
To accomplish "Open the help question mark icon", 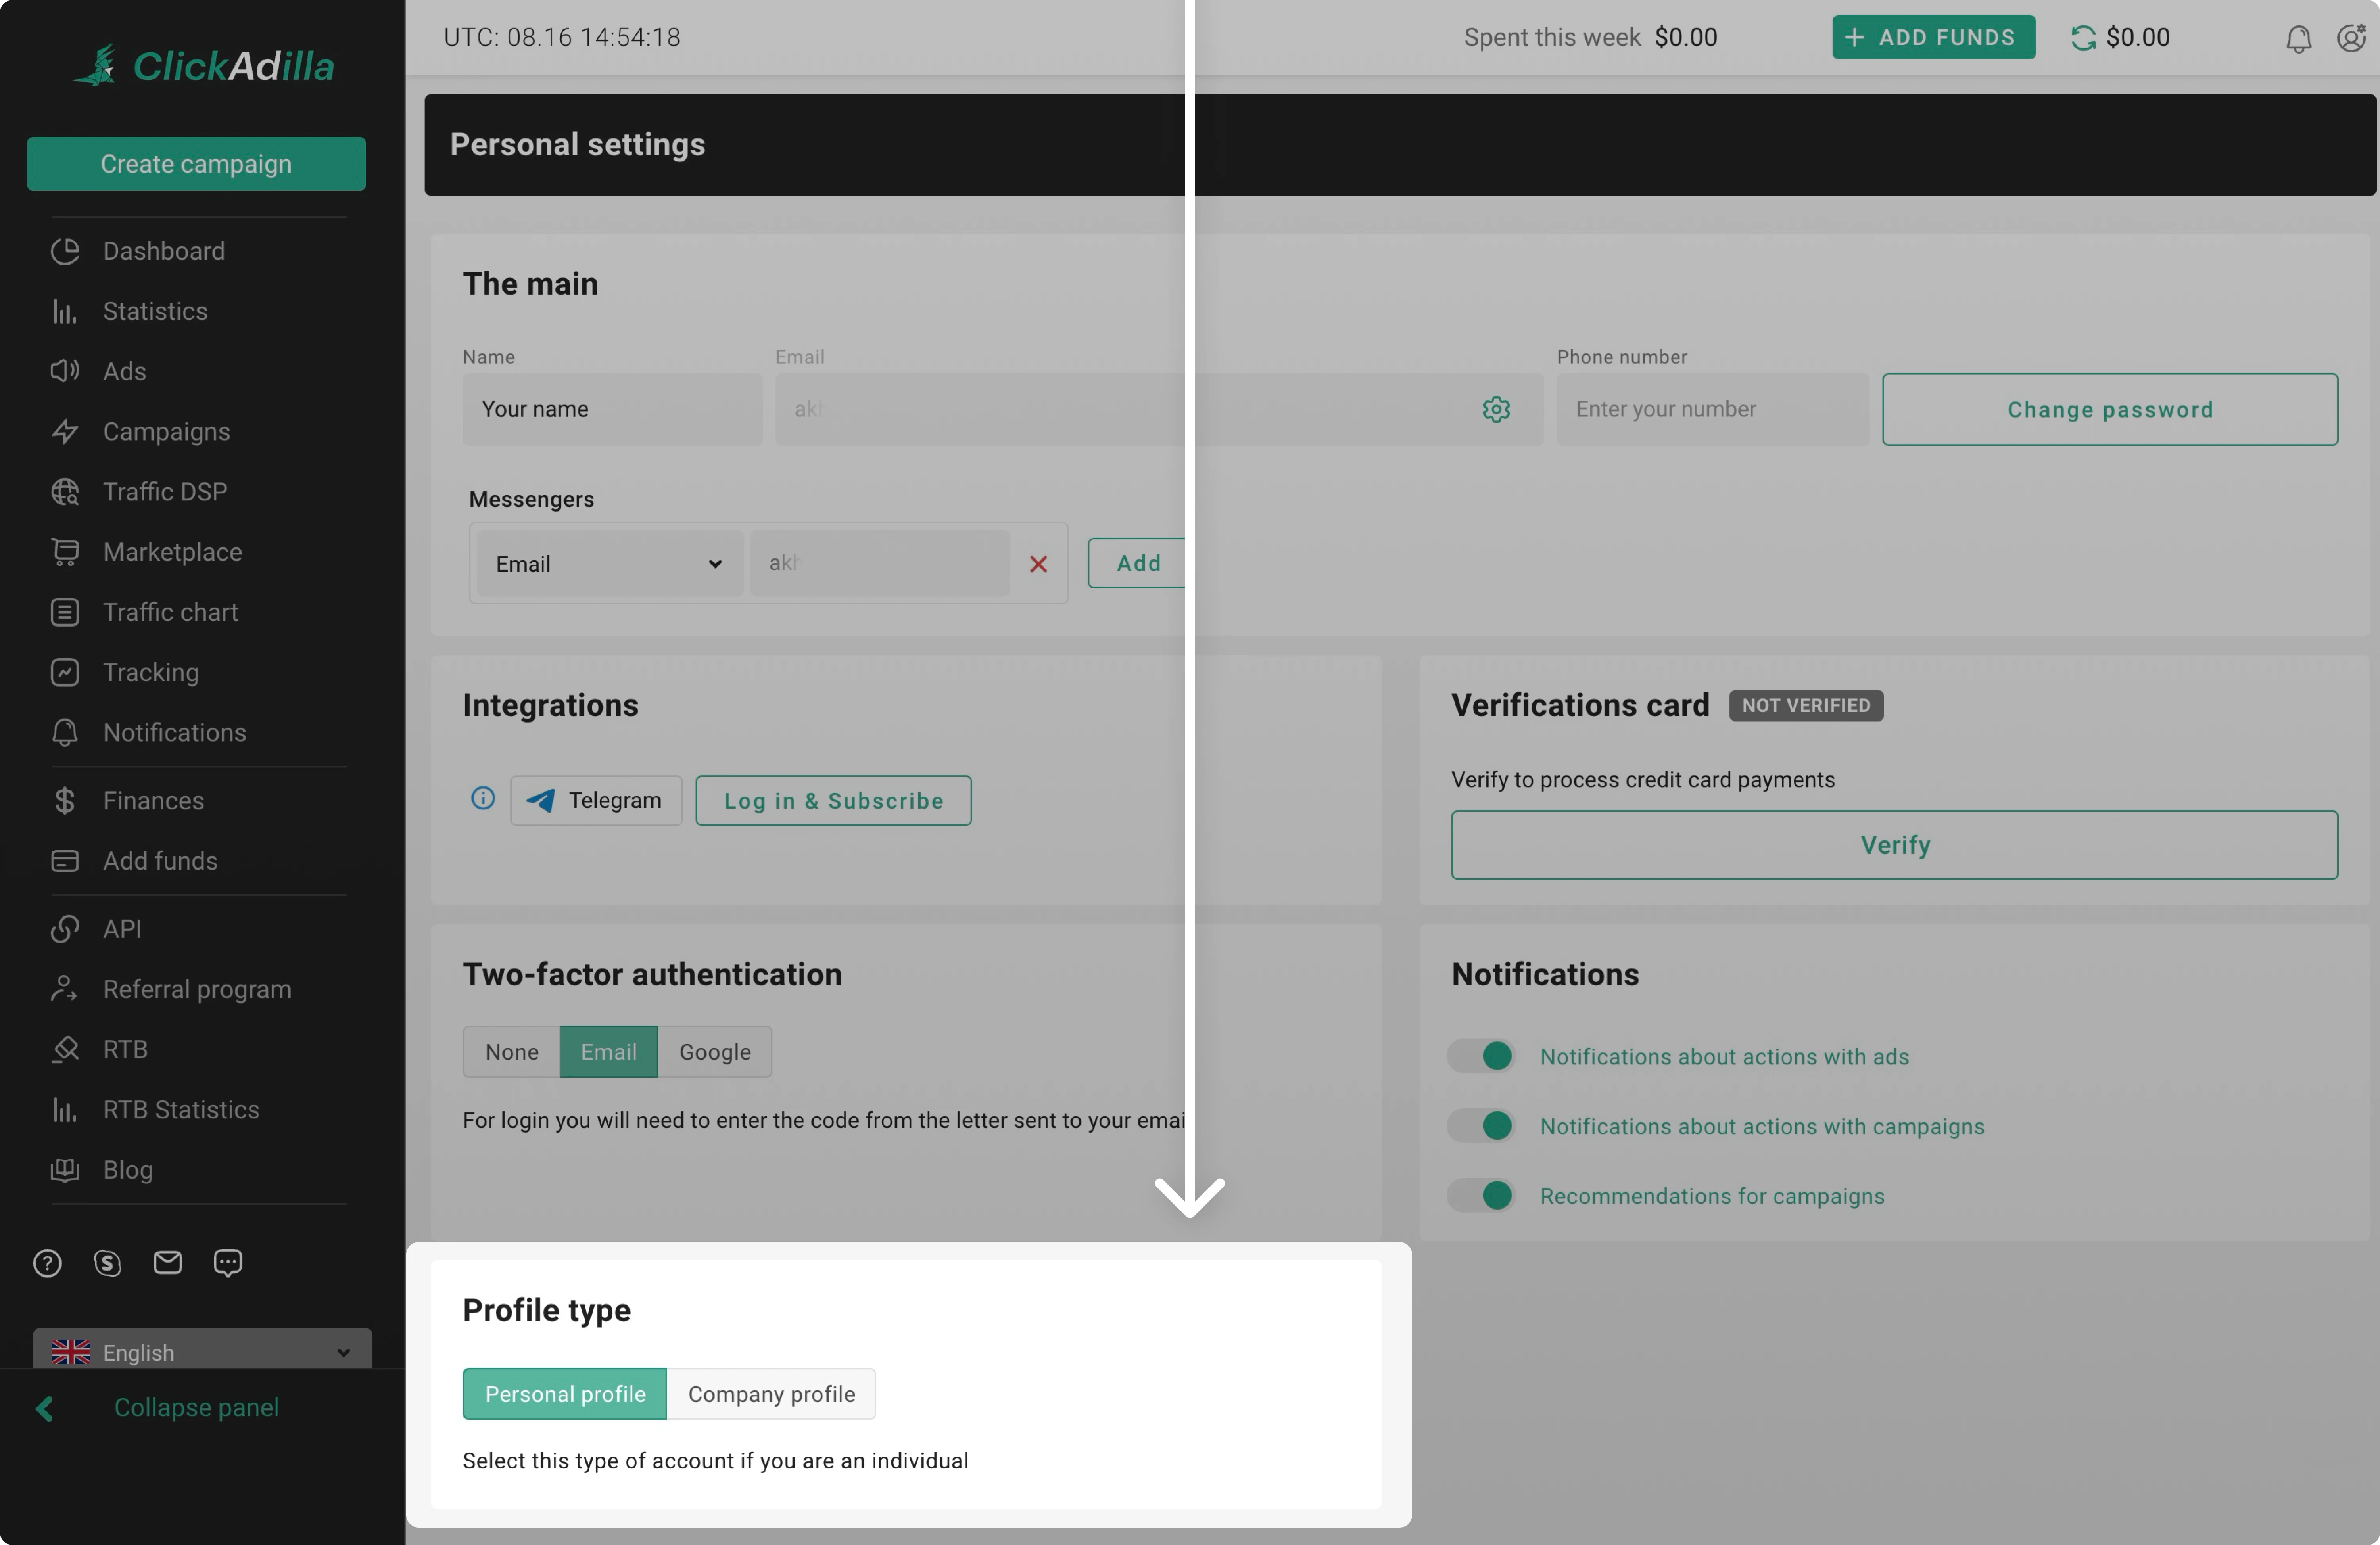I will pyautogui.click(x=47, y=1263).
